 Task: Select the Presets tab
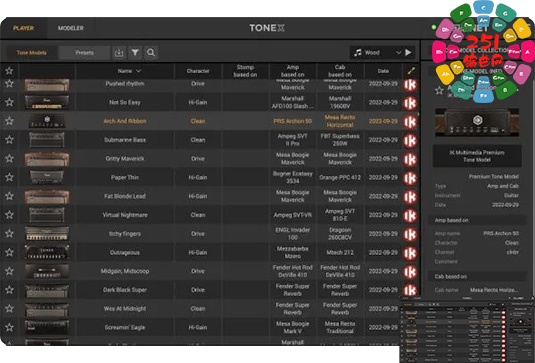click(x=84, y=53)
